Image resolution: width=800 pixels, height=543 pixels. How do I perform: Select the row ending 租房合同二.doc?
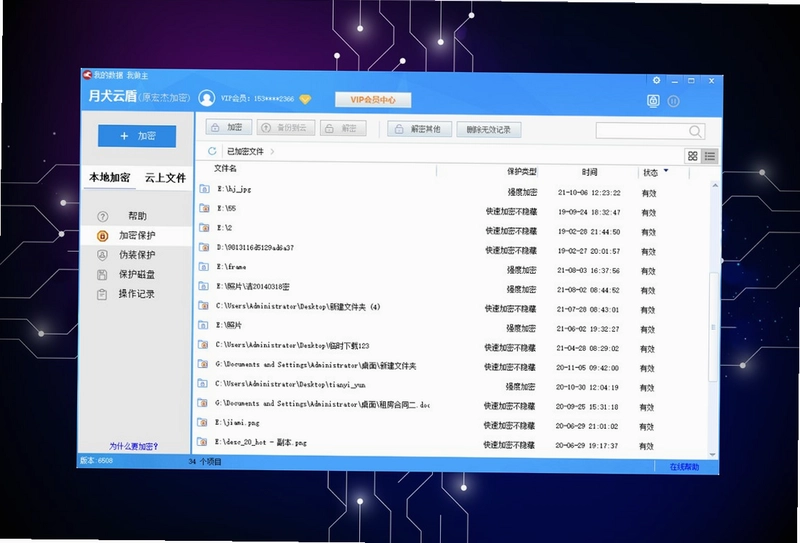pos(452,405)
